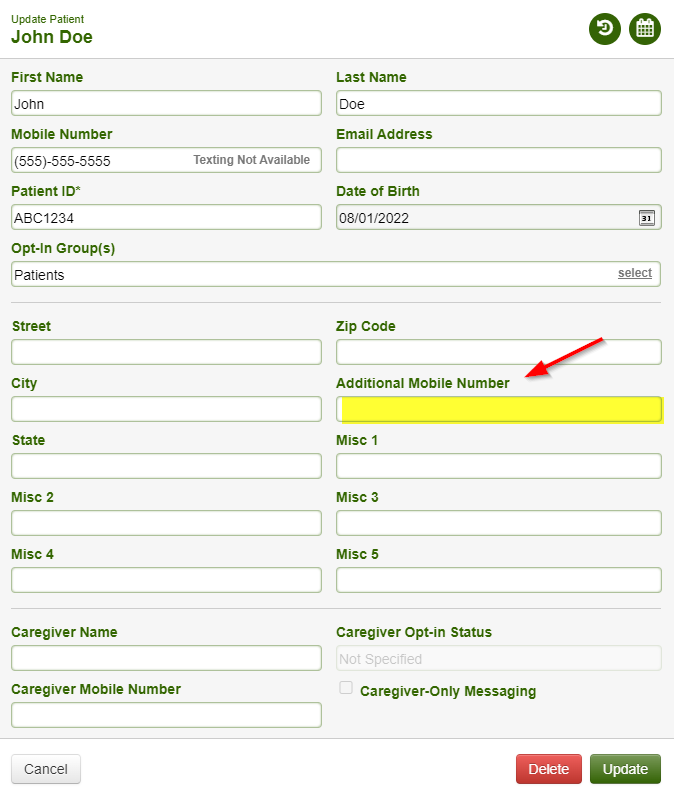Open Date of Birth calendar picker icon
This screenshot has width=674, height=796.
click(x=646, y=218)
